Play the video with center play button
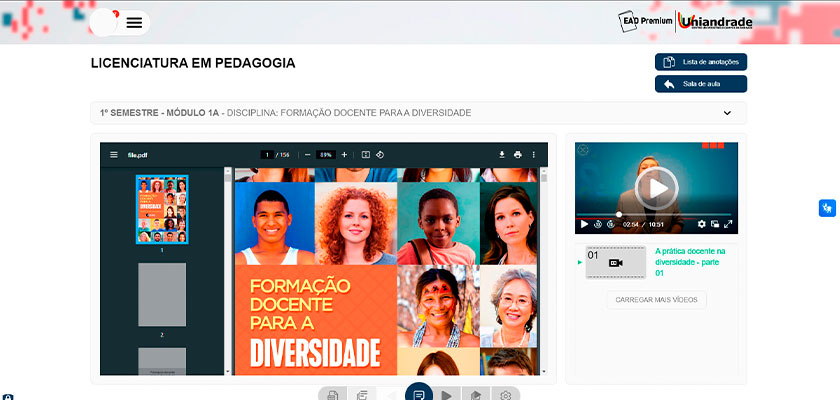Screen dimensions: 840x400 tap(656, 187)
